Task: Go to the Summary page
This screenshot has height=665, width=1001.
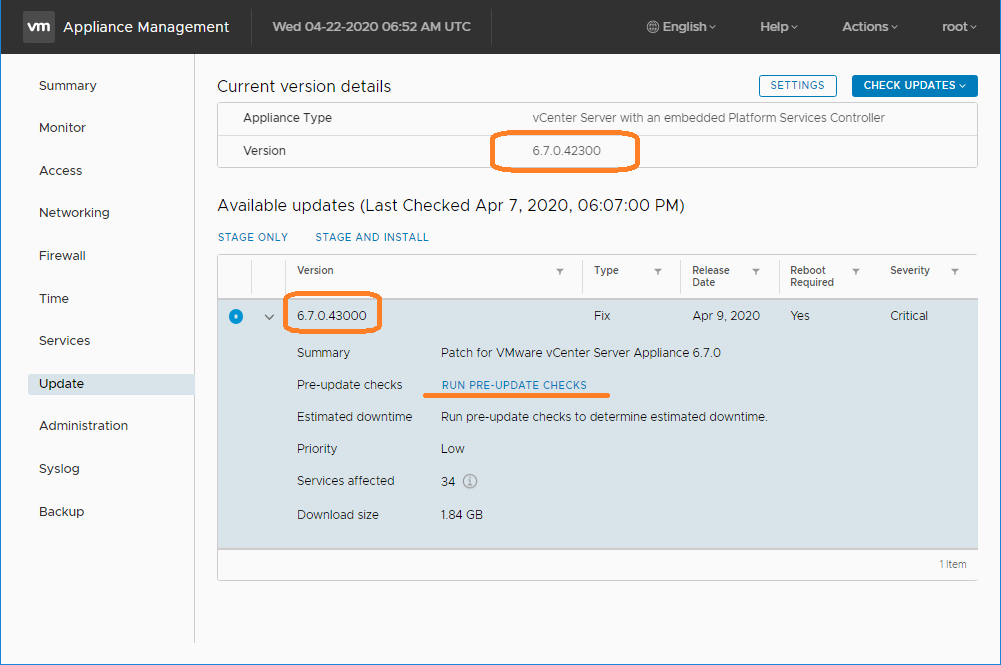Action: click(x=68, y=86)
